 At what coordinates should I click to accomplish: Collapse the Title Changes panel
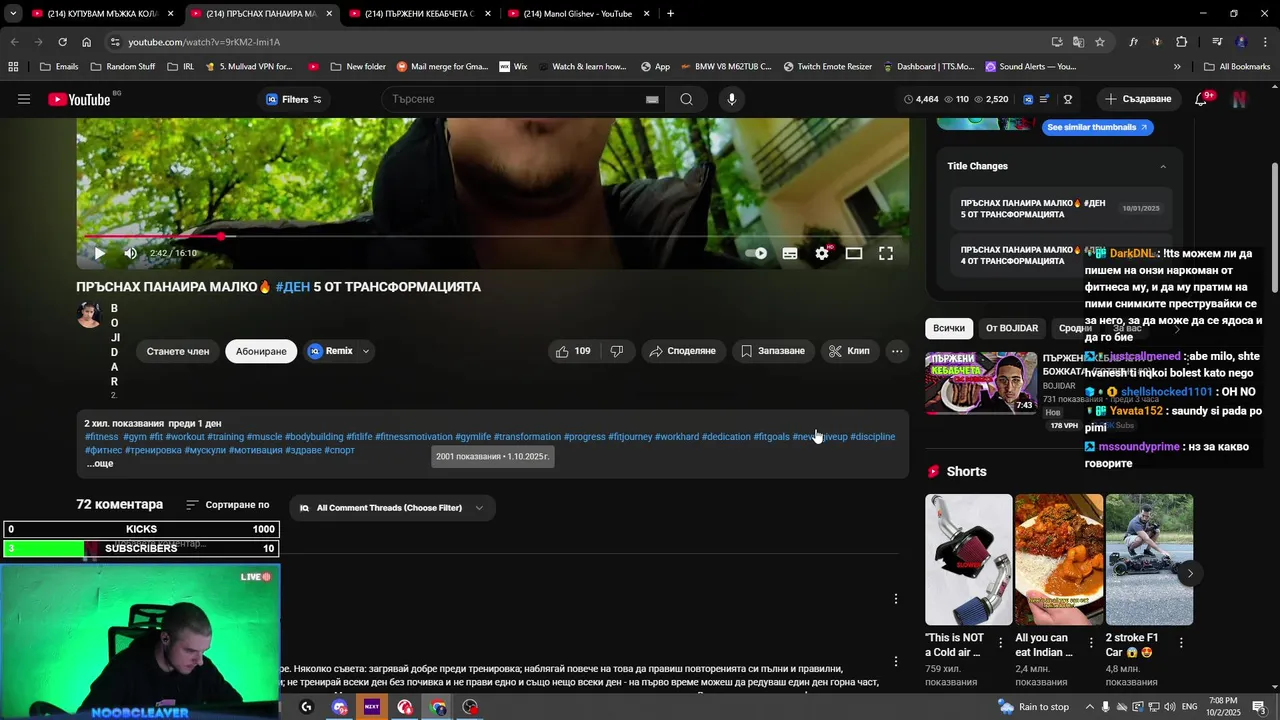point(1163,166)
